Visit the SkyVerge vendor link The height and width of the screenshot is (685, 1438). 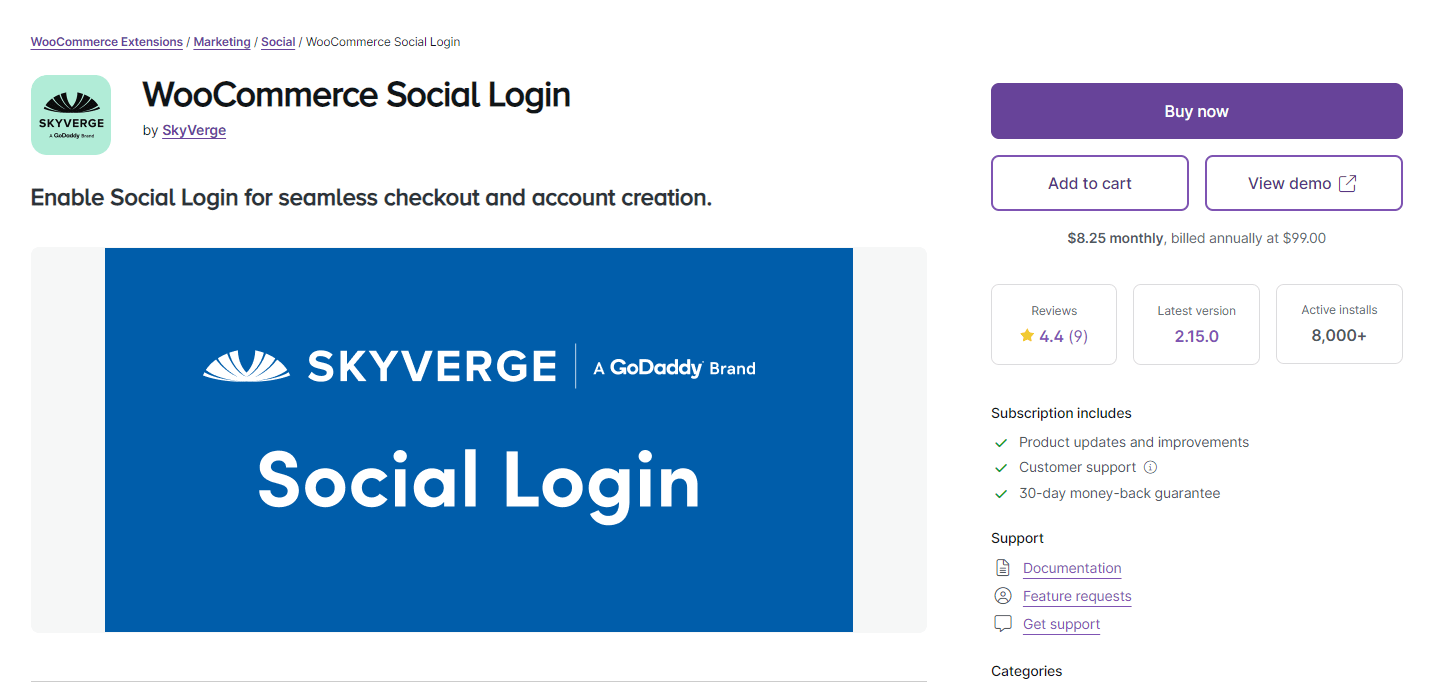(193, 130)
